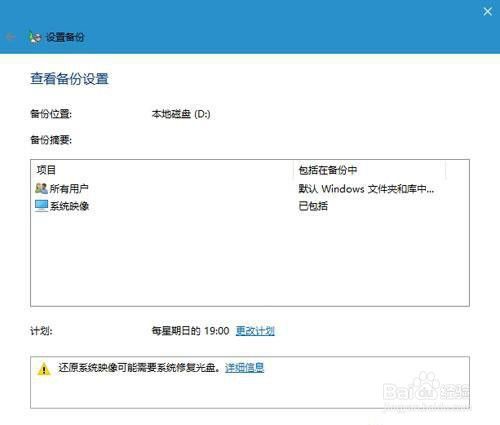Open the 详细信息 link
Image resolution: width=500 pixels, height=425 pixels.
pyautogui.click(x=245, y=368)
